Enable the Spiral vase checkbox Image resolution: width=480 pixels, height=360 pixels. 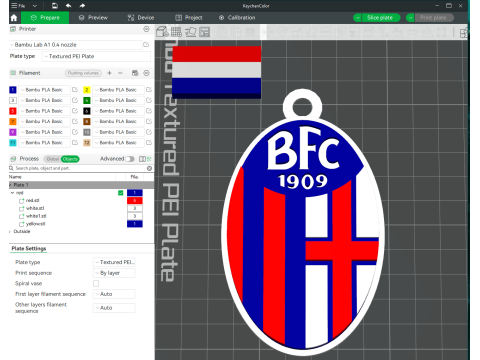pyautogui.click(x=96, y=283)
